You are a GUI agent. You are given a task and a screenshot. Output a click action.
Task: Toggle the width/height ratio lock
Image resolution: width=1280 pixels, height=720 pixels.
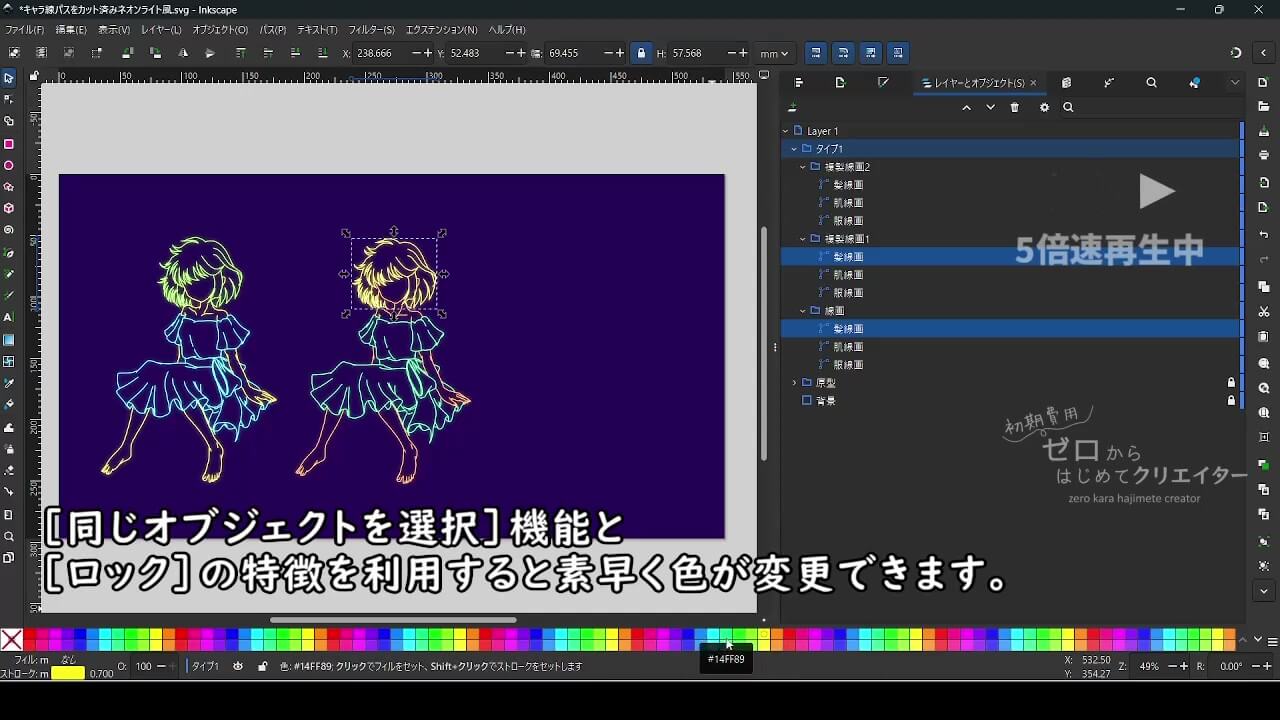pyautogui.click(x=641, y=53)
